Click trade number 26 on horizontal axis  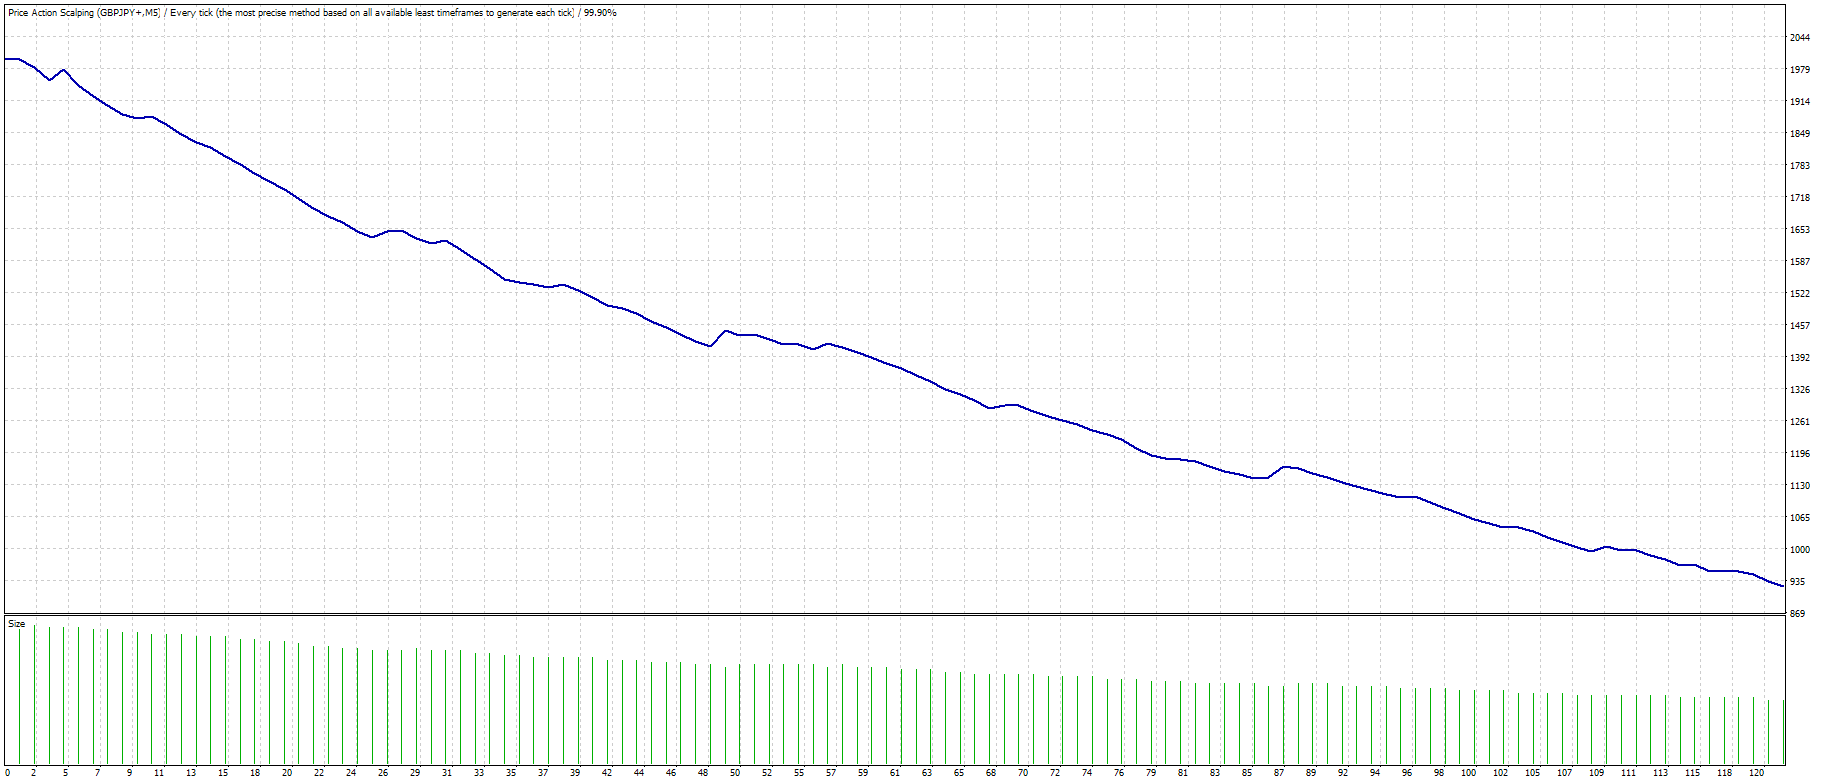tap(383, 773)
